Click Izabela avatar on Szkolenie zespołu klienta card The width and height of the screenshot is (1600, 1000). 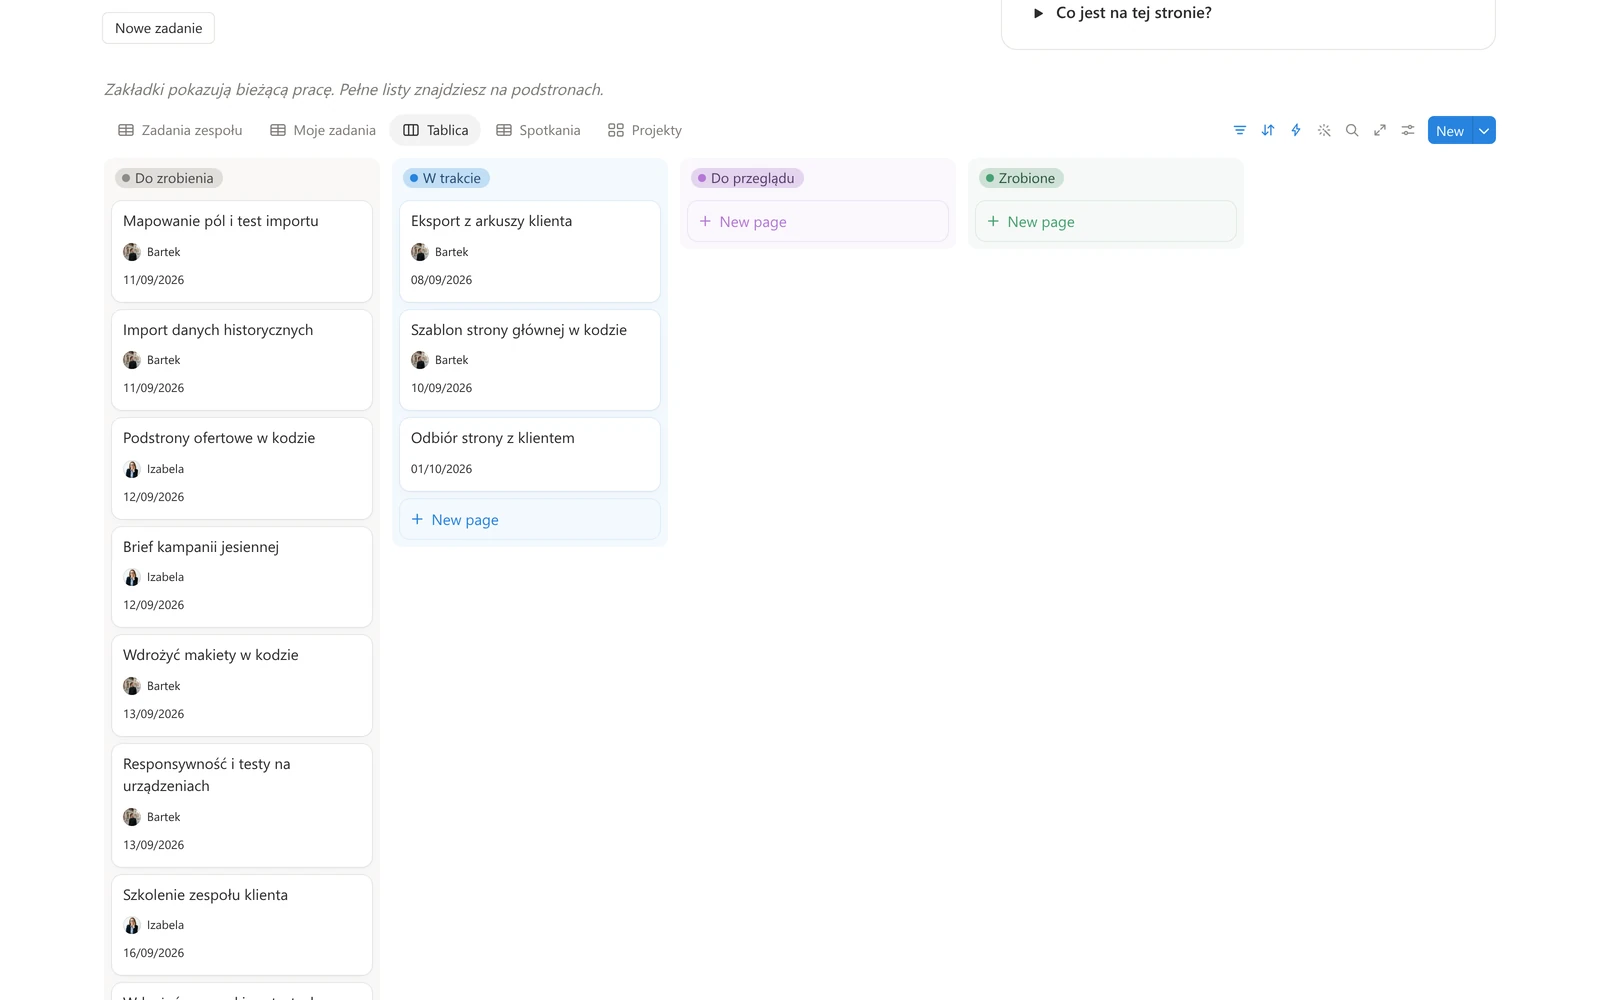pyautogui.click(x=132, y=925)
